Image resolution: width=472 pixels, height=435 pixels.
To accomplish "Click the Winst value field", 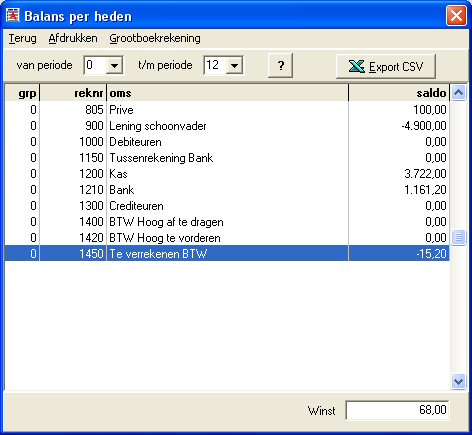I will [x=397, y=410].
